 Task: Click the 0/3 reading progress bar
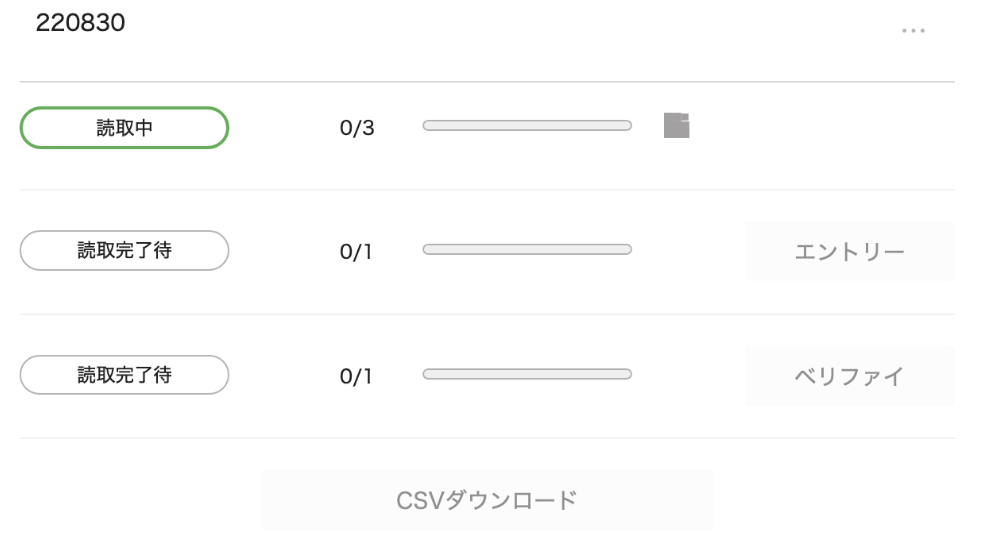pyautogui.click(x=527, y=125)
